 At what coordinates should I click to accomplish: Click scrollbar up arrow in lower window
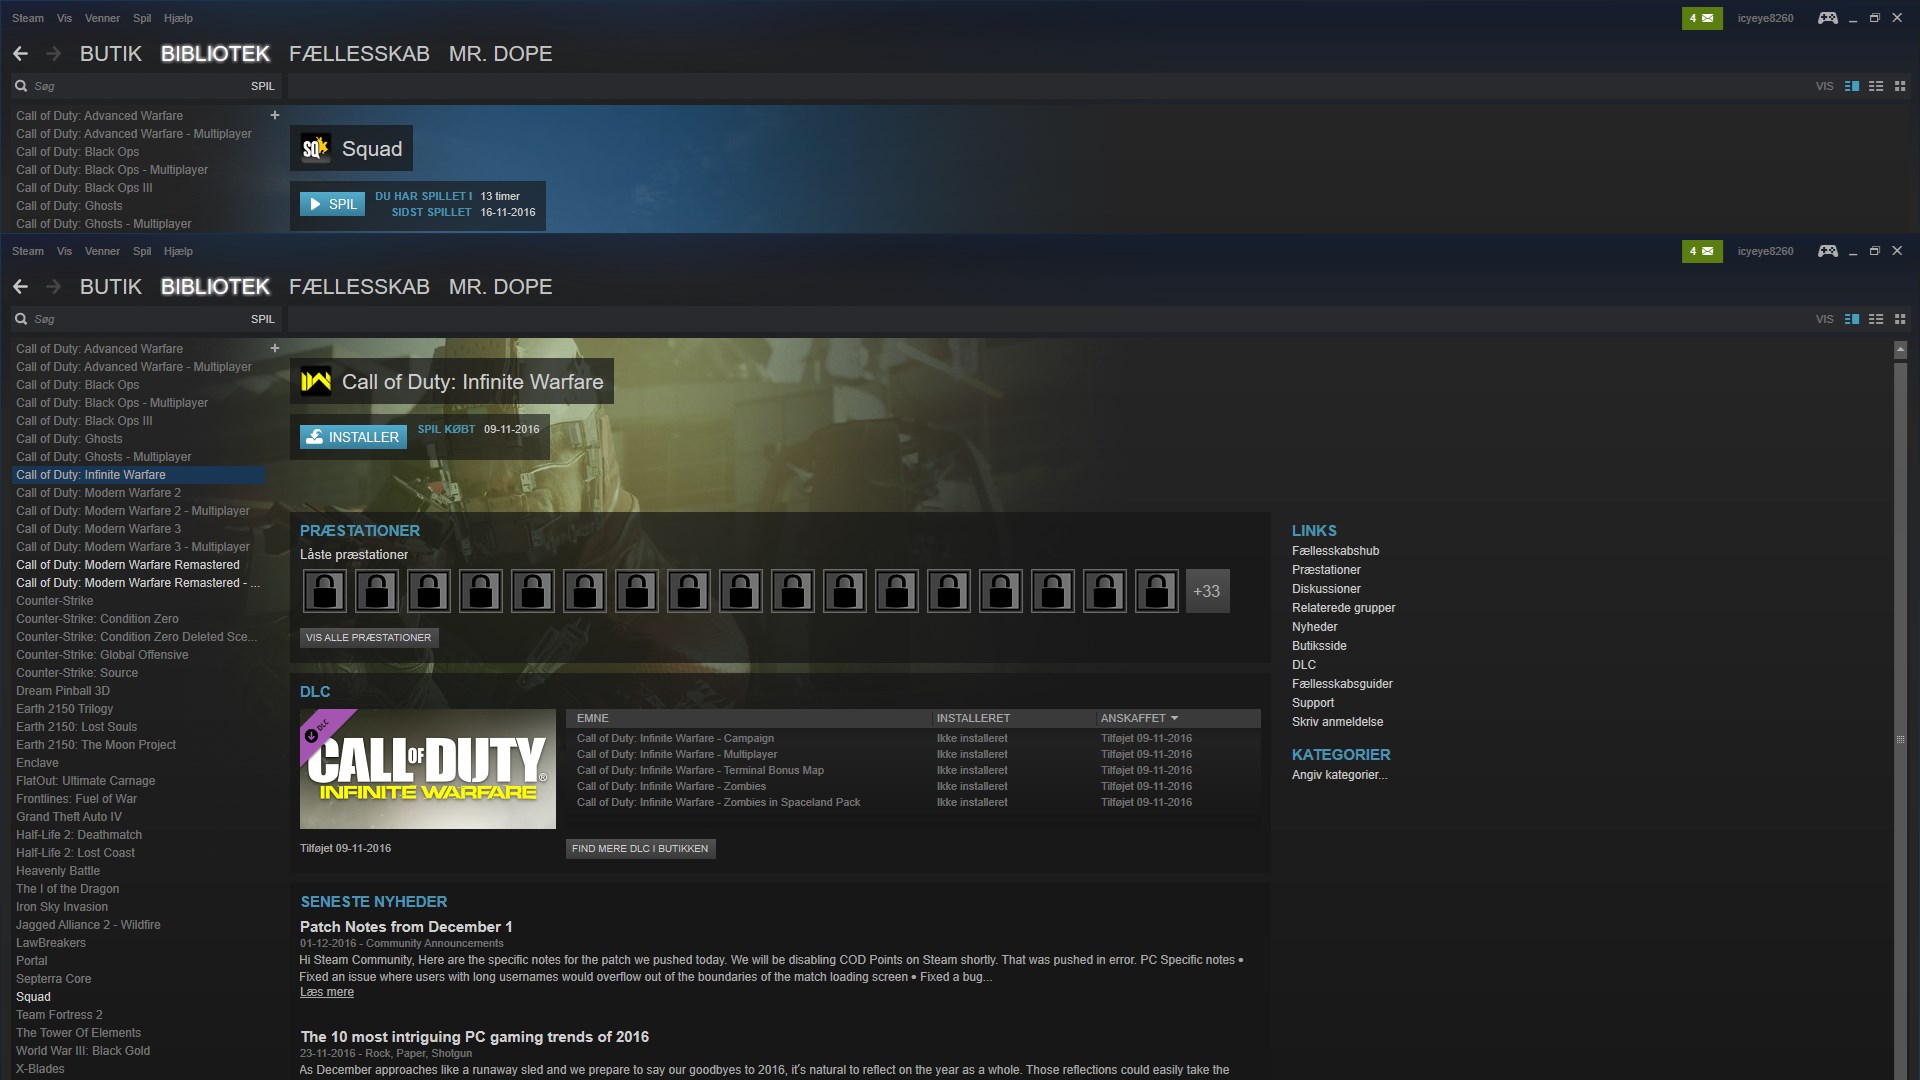click(1900, 350)
